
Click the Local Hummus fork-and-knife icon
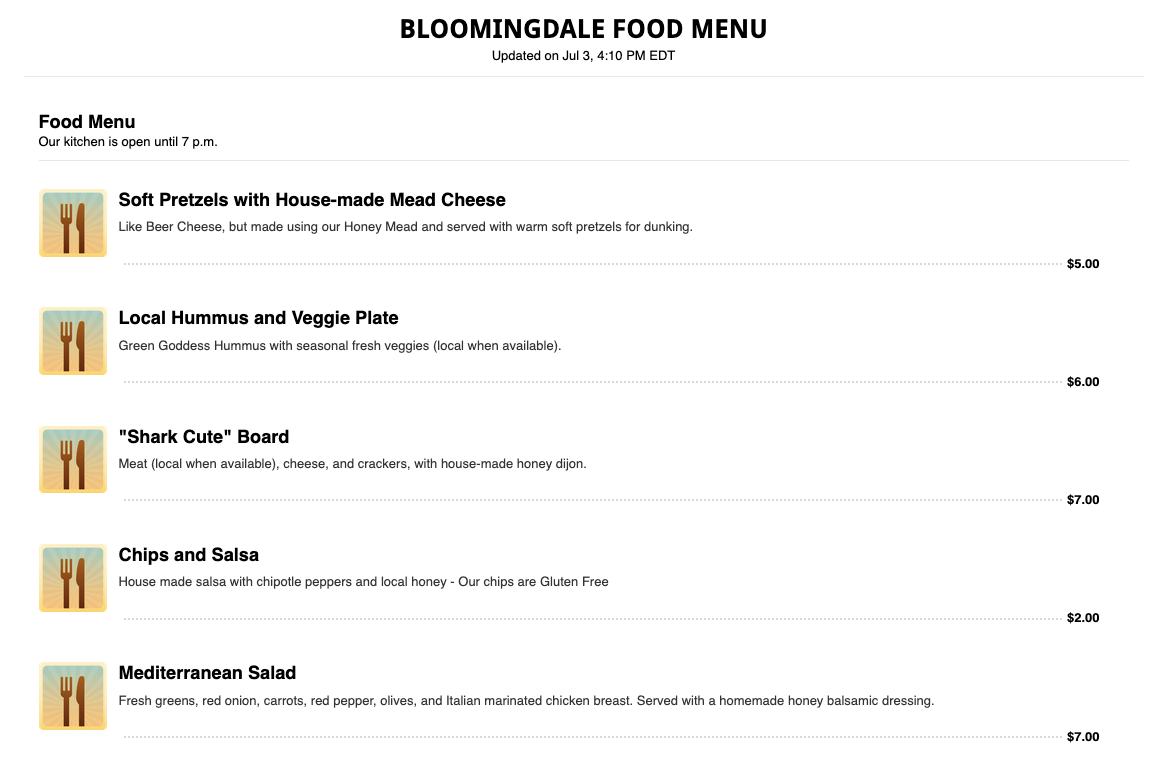point(72,341)
